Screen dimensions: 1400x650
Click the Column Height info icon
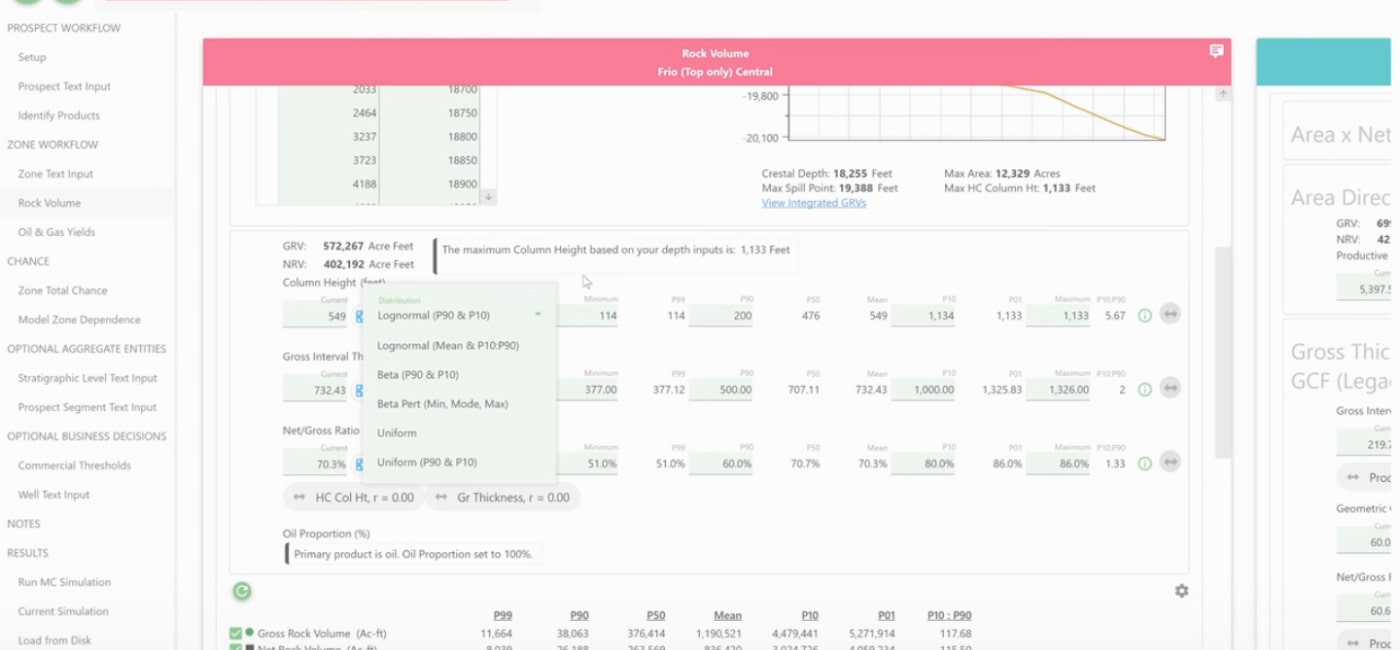coord(1145,315)
